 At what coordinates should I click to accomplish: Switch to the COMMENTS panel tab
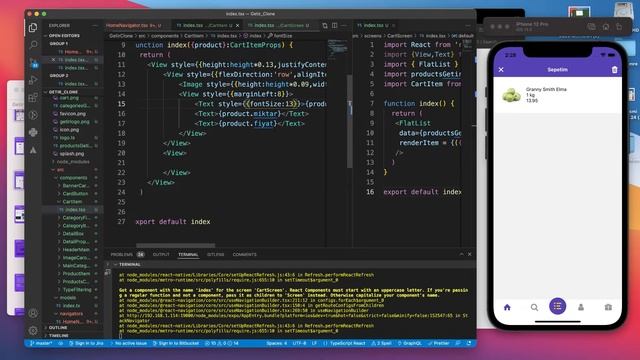click(x=244, y=254)
